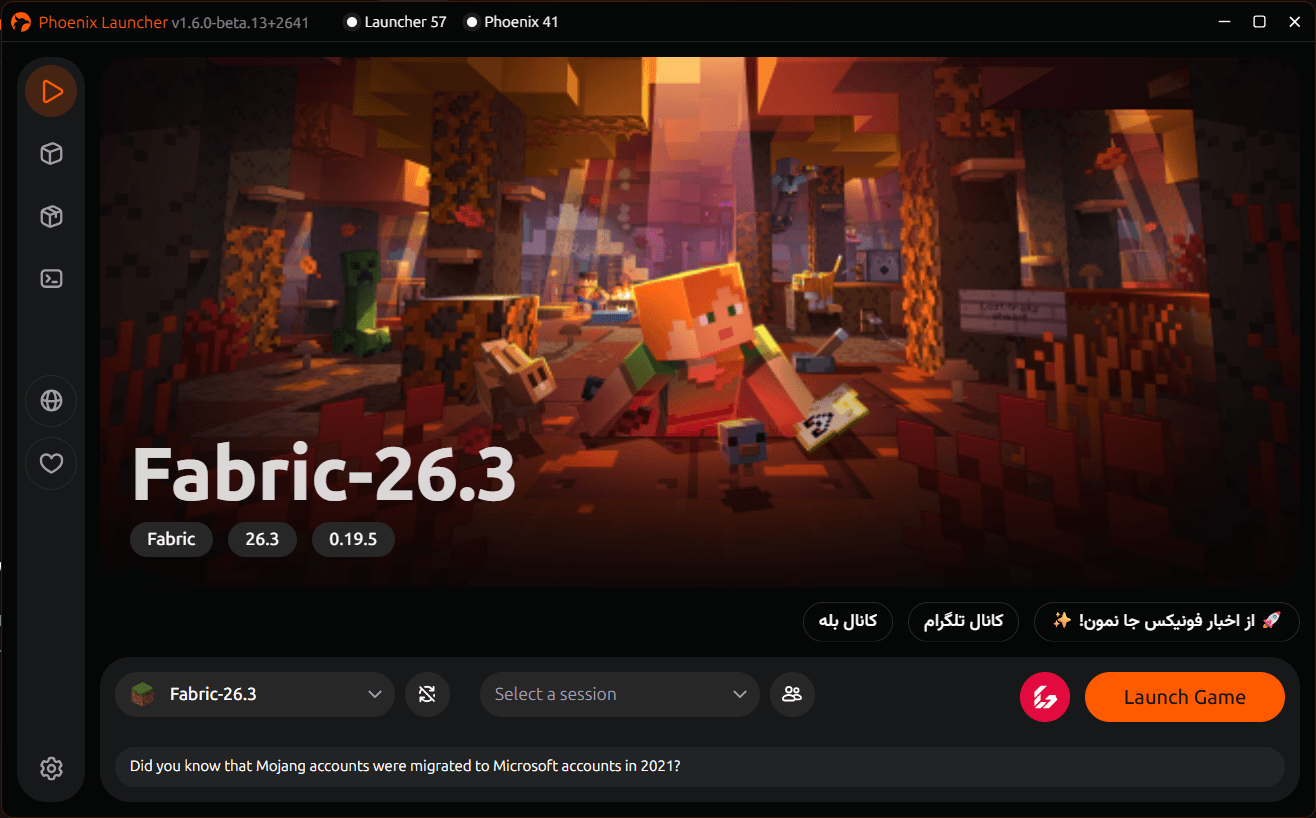Click the grass block profile icon
Screen dimensions: 1316x818
coord(144,695)
